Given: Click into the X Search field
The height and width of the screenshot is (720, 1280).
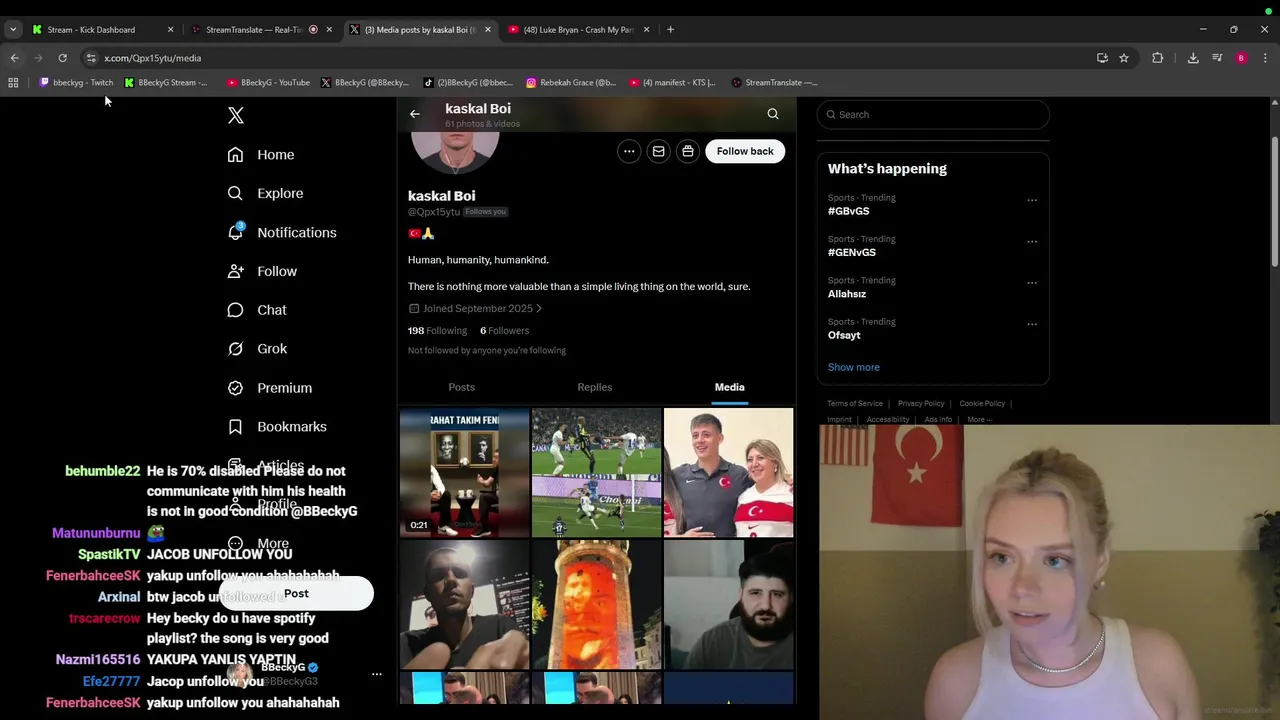Looking at the screenshot, I should [x=933, y=115].
